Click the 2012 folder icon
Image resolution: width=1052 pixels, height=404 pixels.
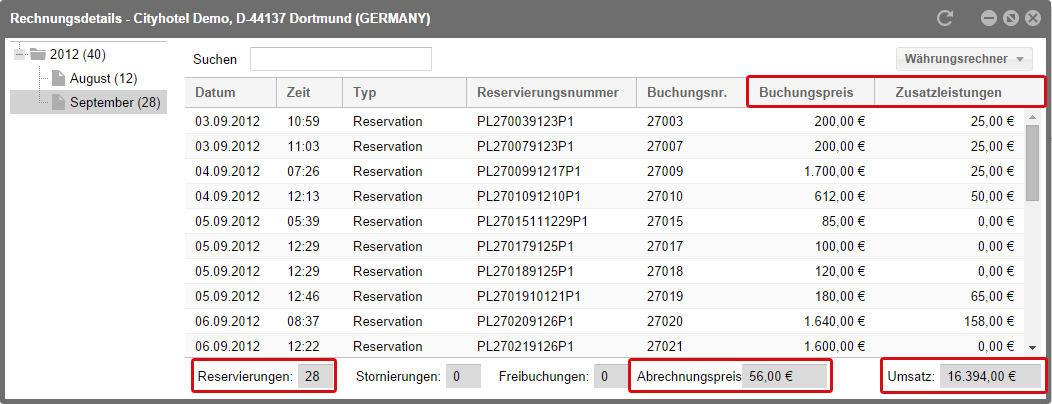pyautogui.click(x=38, y=54)
